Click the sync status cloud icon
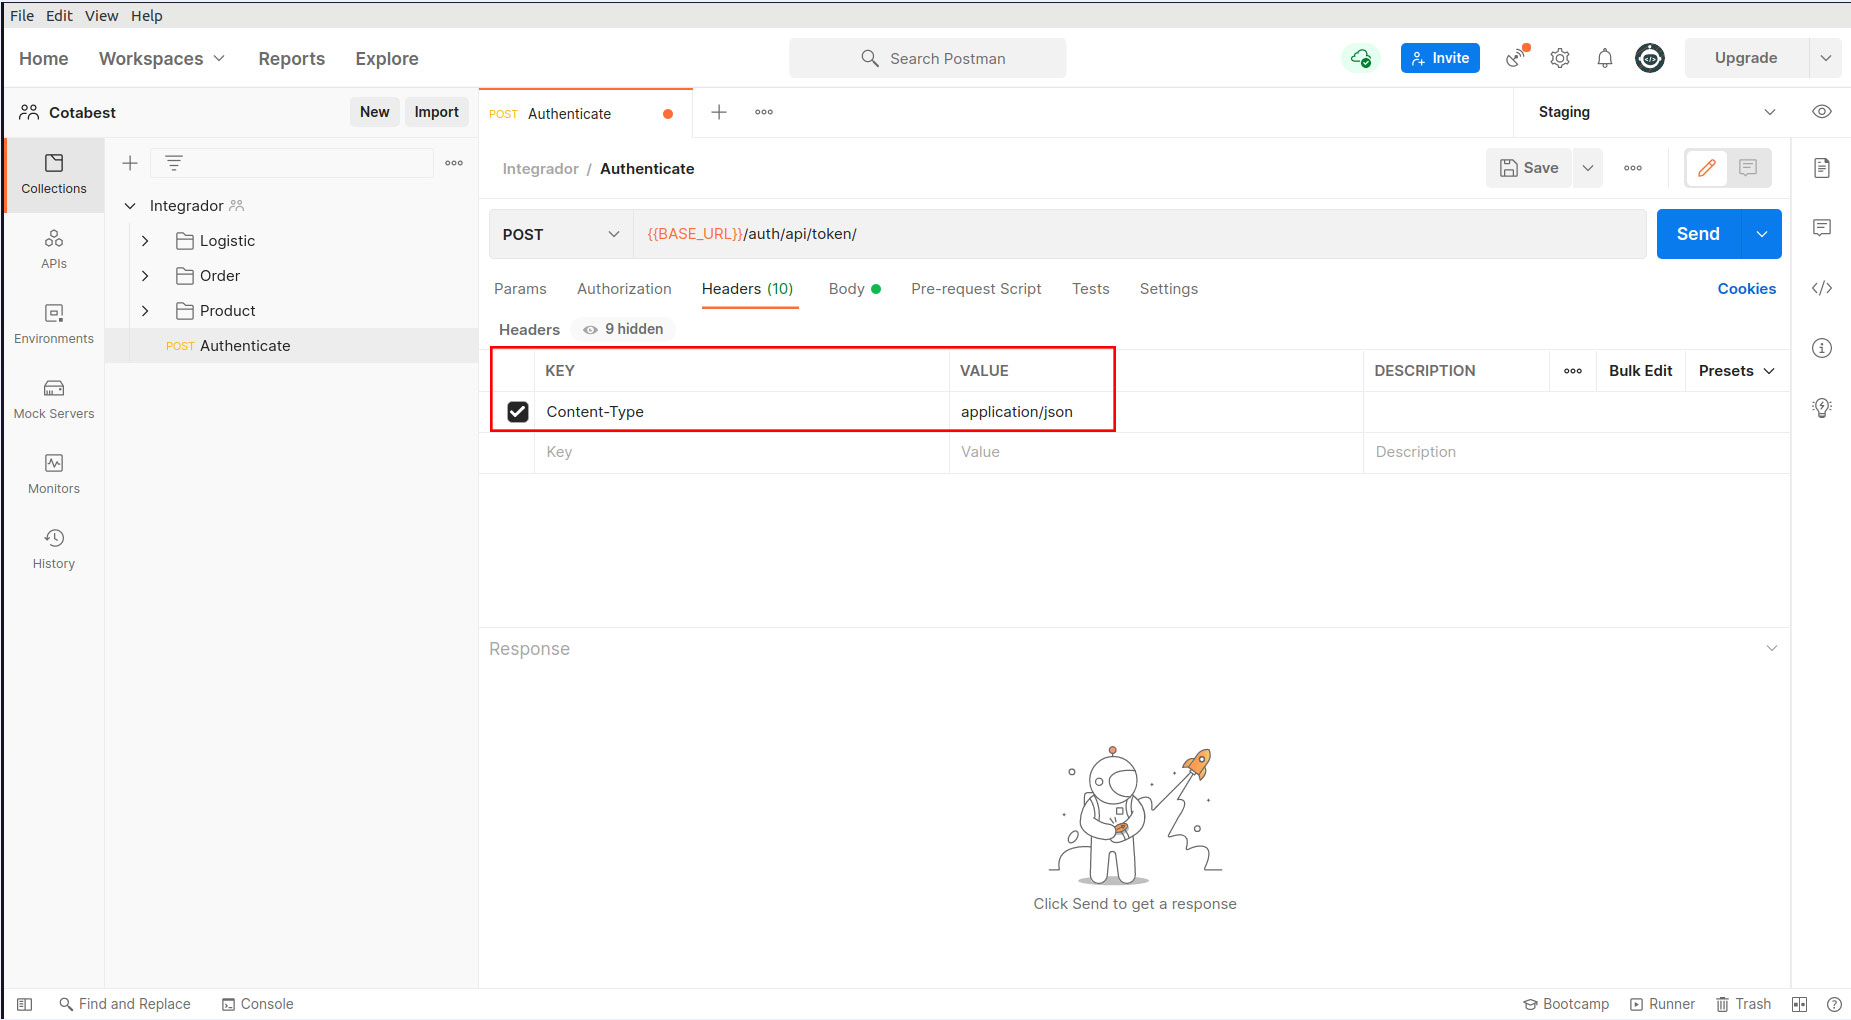 point(1360,58)
